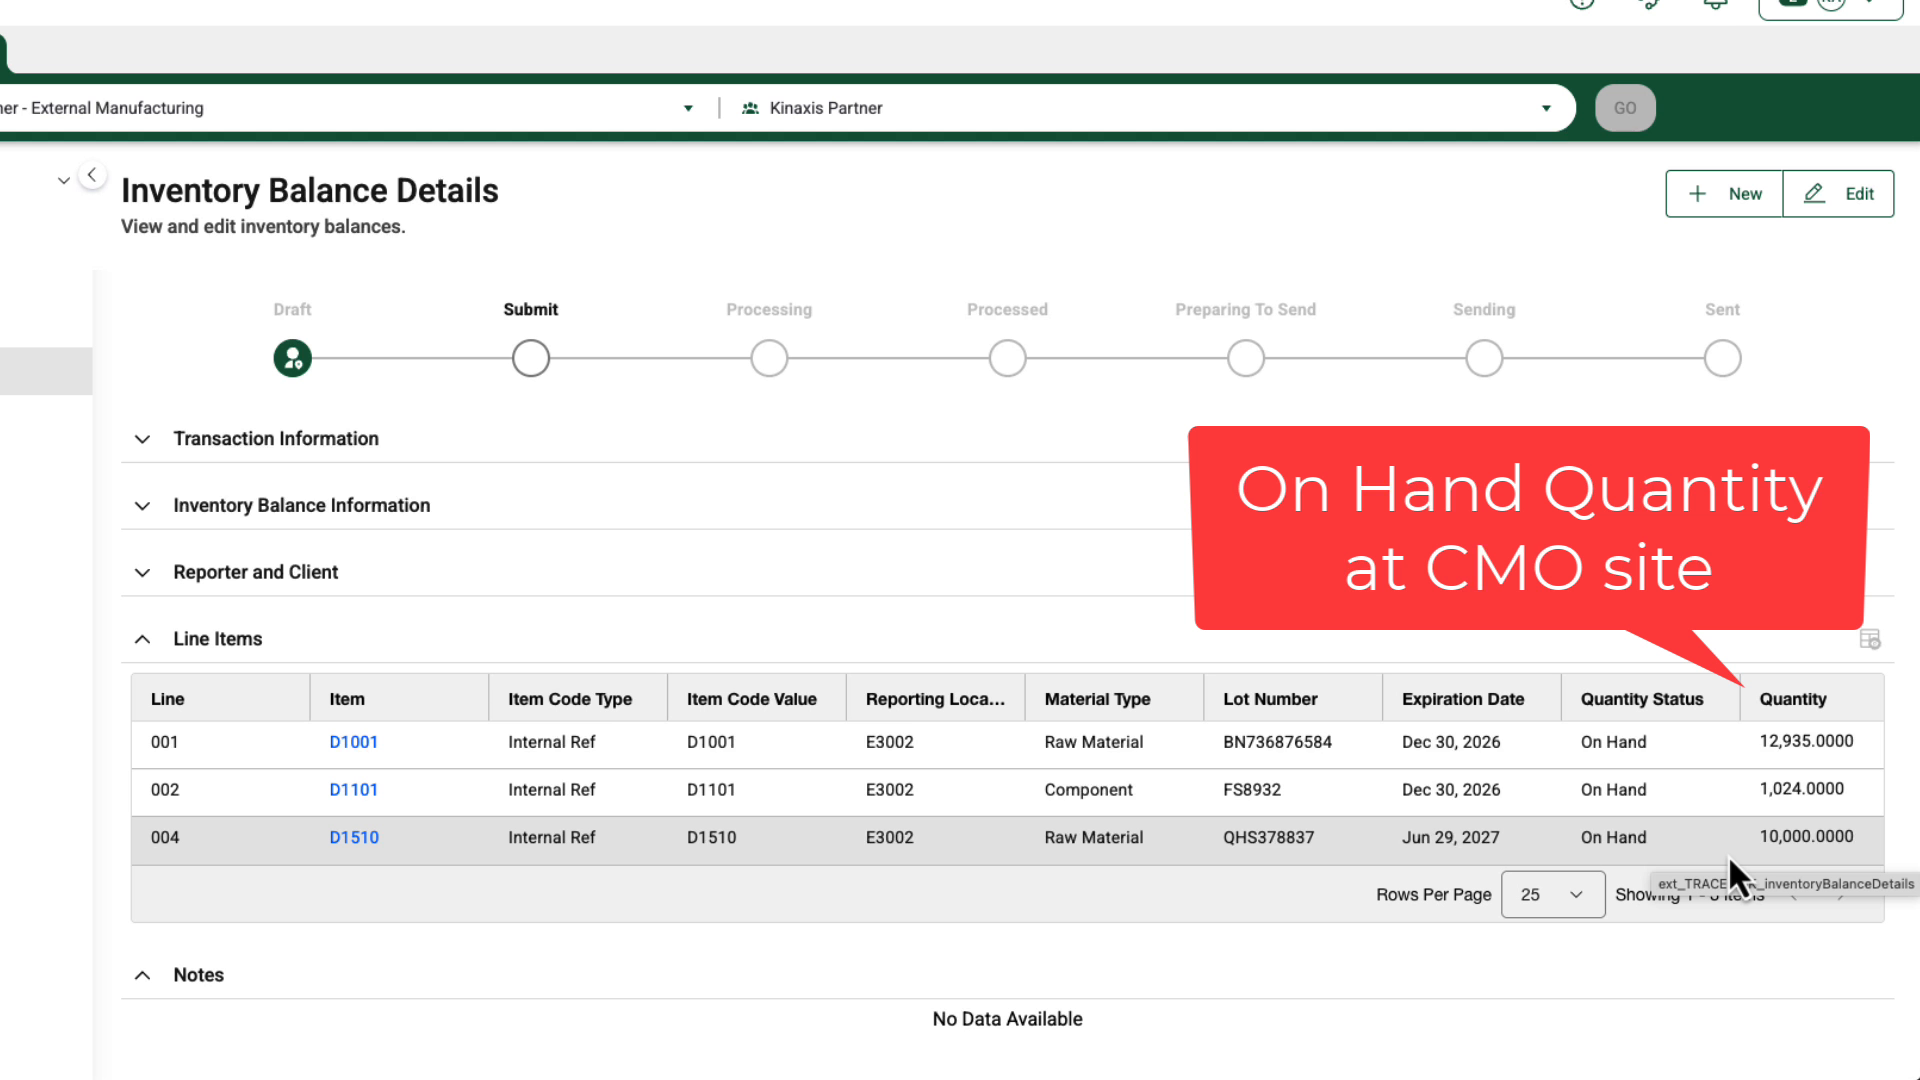Click the collapse sidebar back arrow

pos(92,175)
